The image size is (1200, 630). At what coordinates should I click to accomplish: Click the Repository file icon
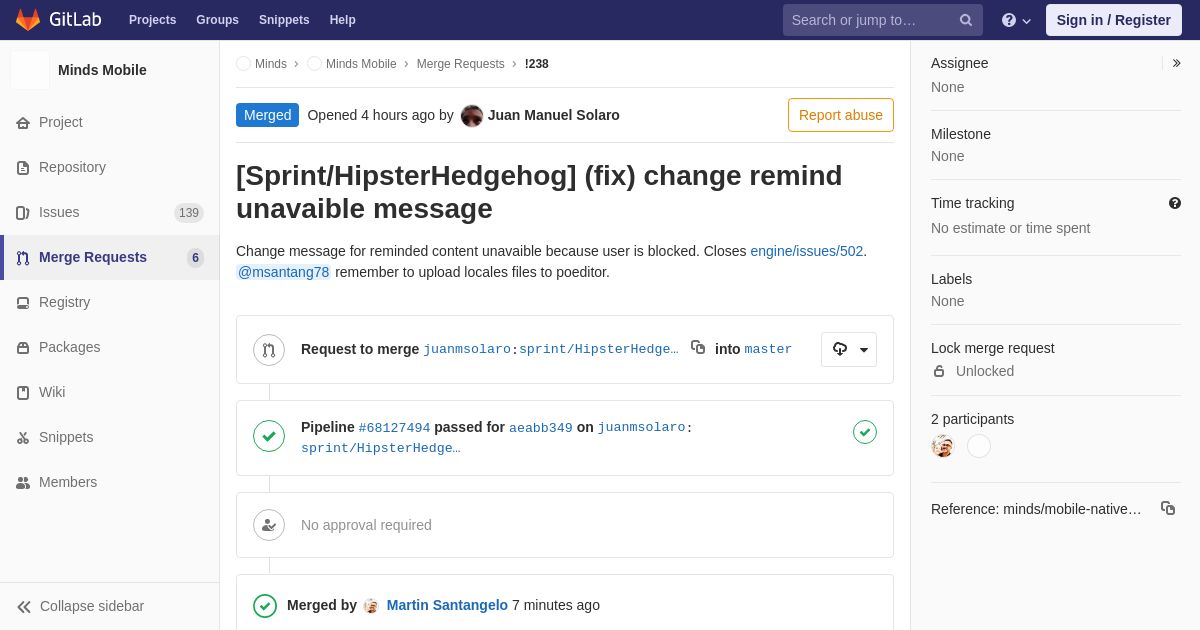point(23,168)
